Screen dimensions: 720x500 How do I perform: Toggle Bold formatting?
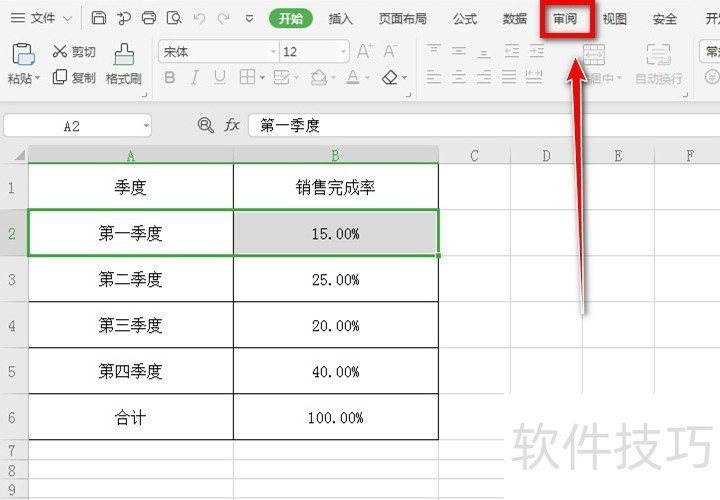(x=169, y=77)
